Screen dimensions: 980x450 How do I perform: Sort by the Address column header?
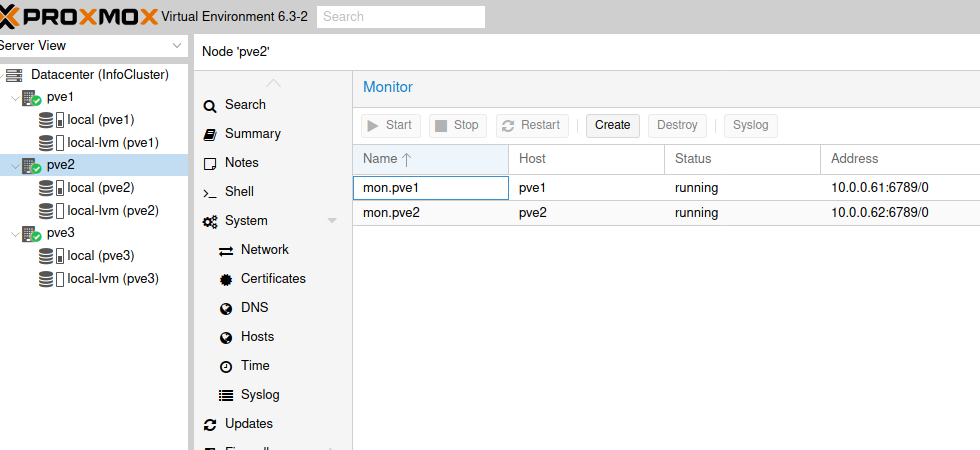pyautogui.click(x=900, y=159)
